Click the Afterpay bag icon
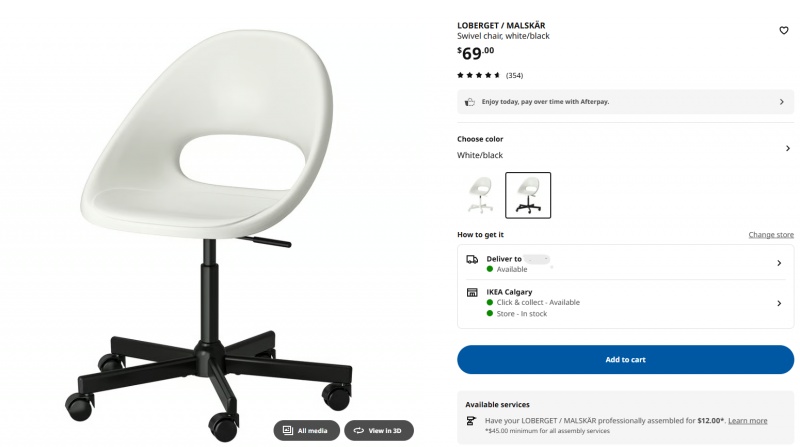 pyautogui.click(x=470, y=102)
